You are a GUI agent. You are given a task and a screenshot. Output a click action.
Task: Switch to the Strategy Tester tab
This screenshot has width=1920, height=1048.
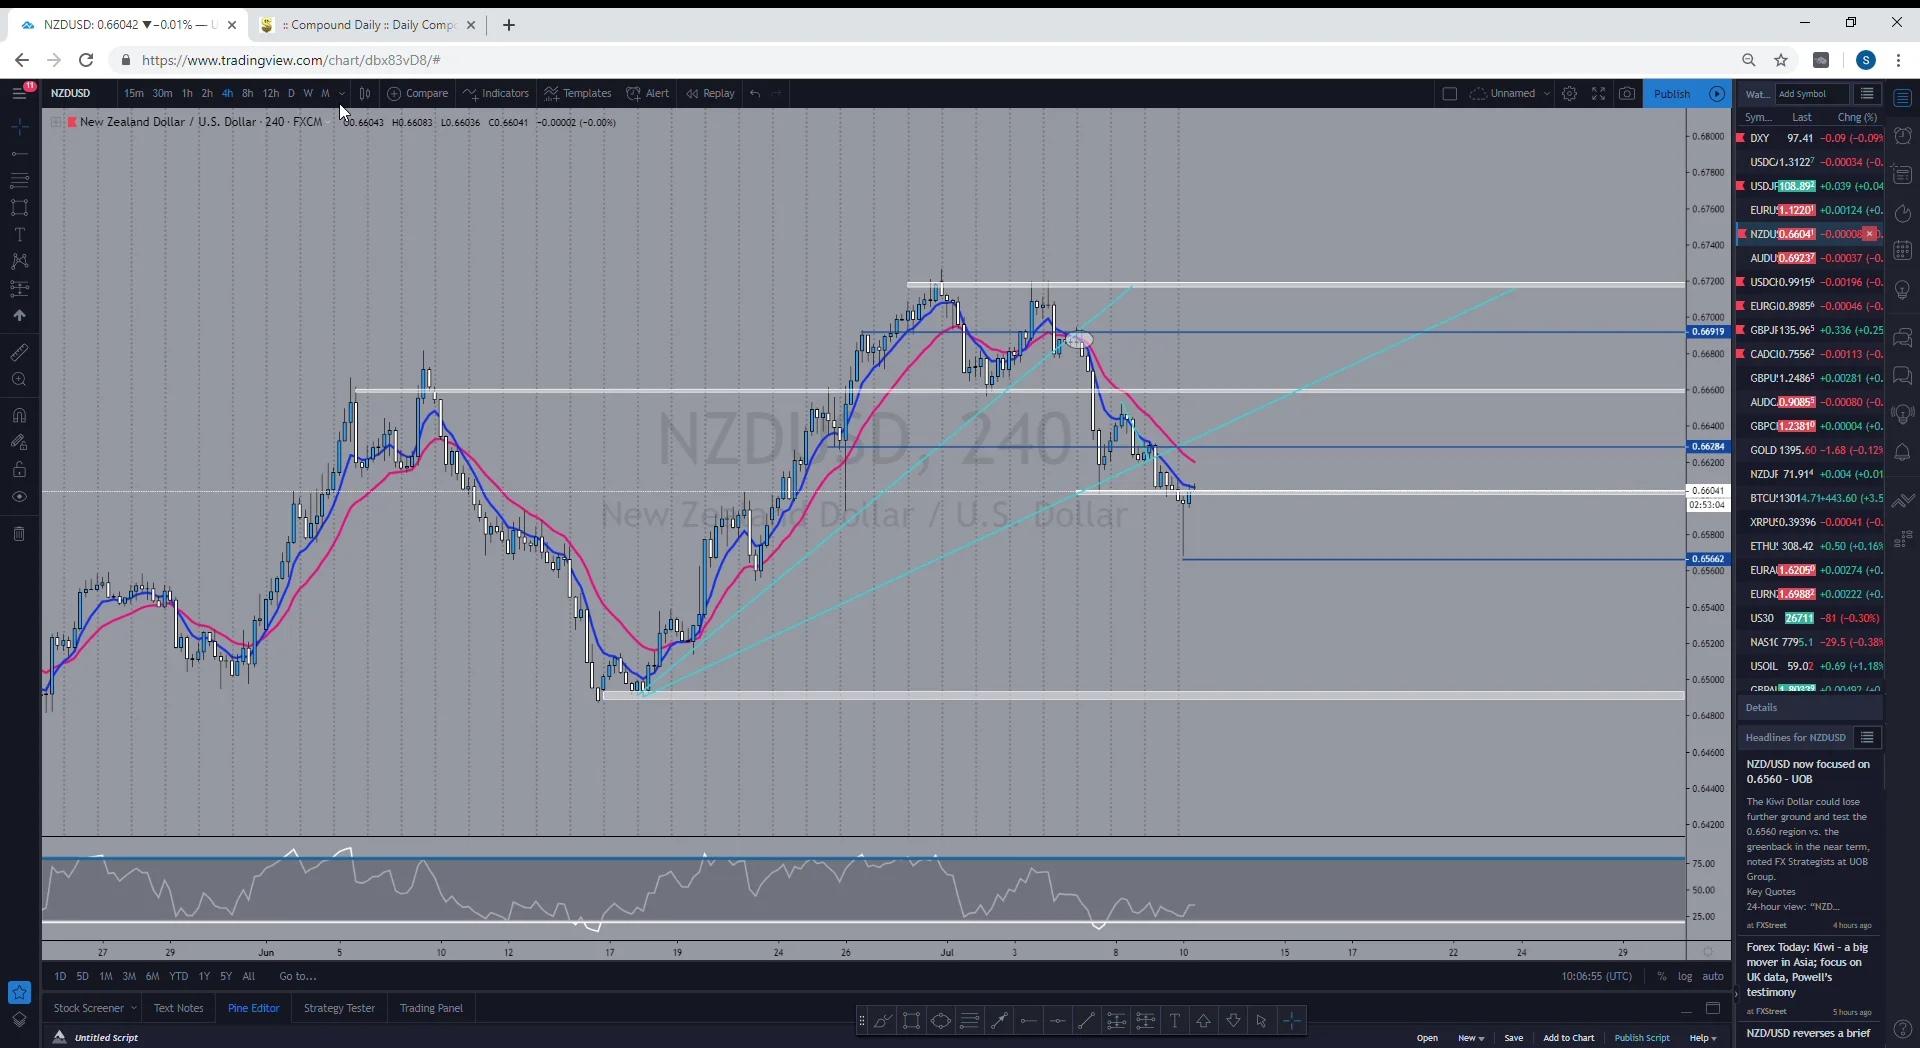coord(339,1008)
